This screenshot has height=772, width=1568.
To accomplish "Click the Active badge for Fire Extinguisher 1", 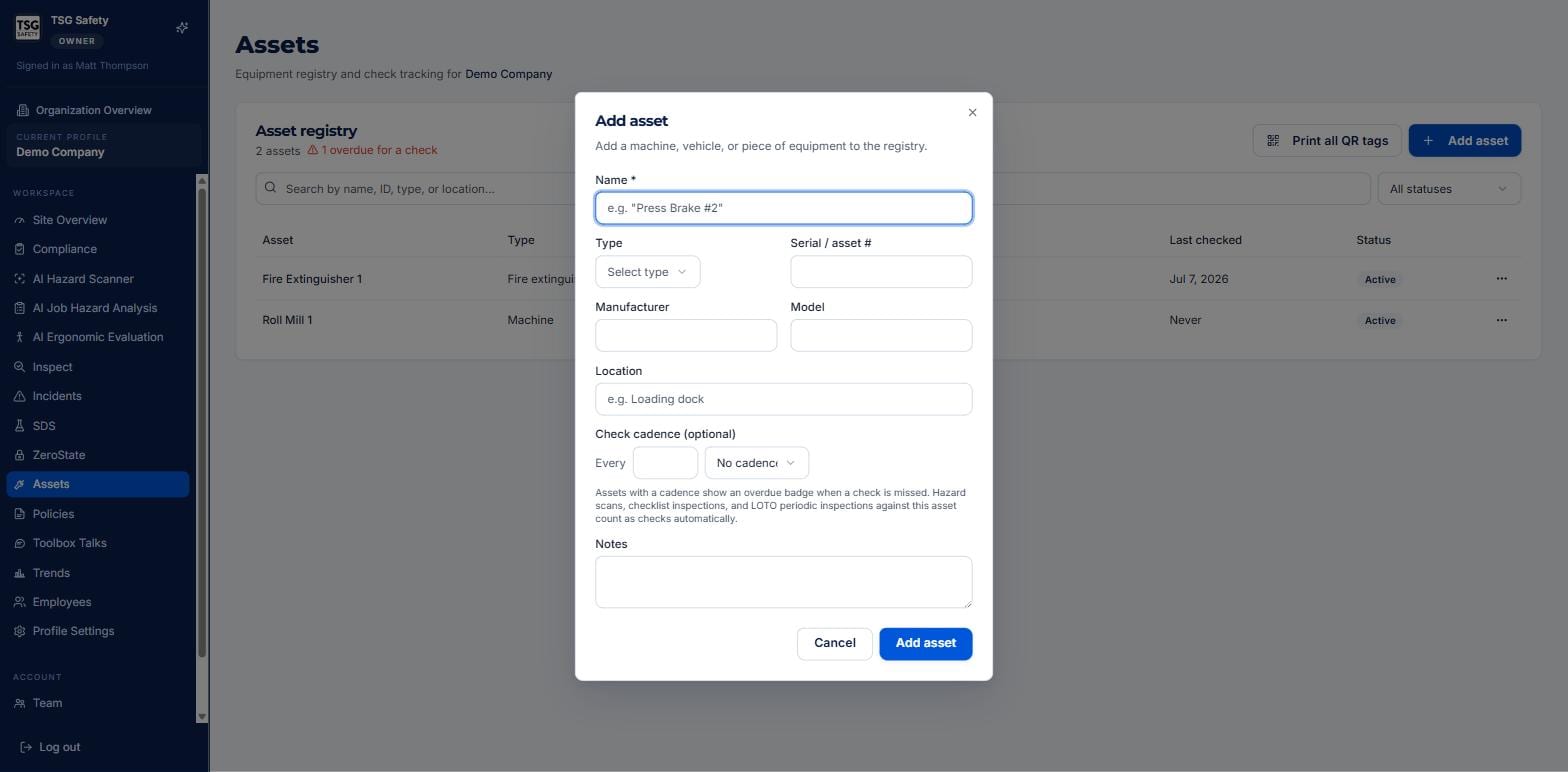I will [1380, 280].
